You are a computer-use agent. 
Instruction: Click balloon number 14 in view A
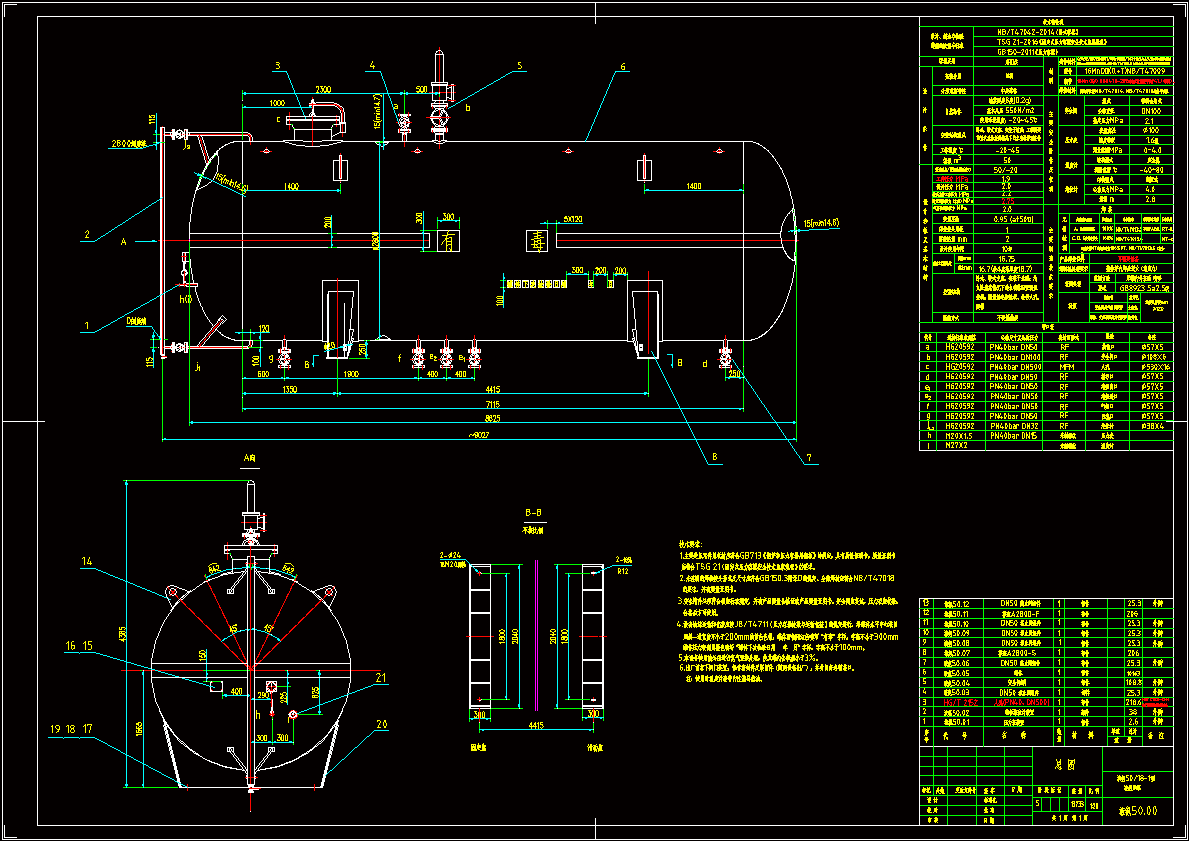87,561
